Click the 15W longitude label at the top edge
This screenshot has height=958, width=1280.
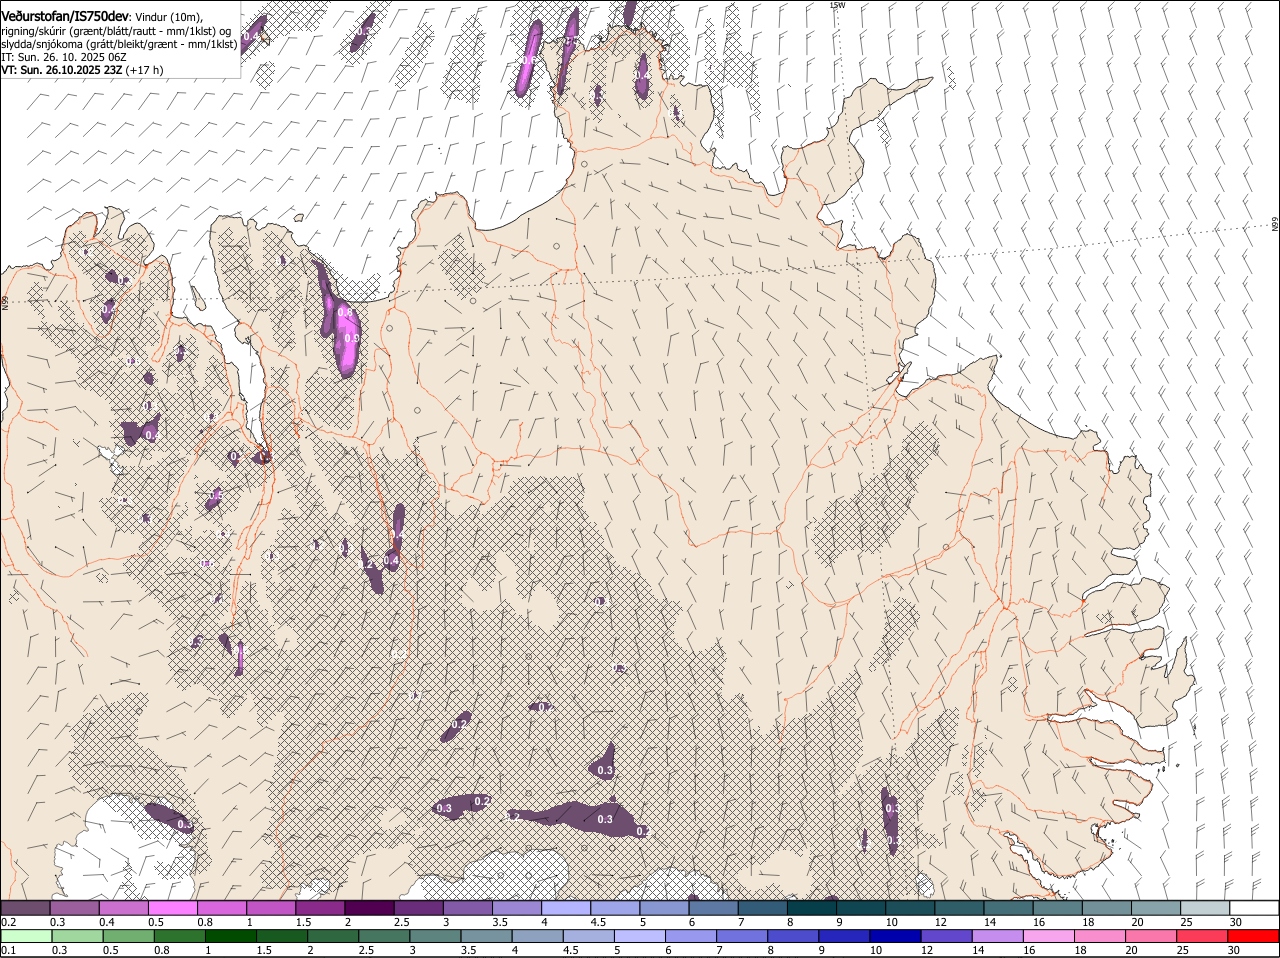pyautogui.click(x=837, y=5)
